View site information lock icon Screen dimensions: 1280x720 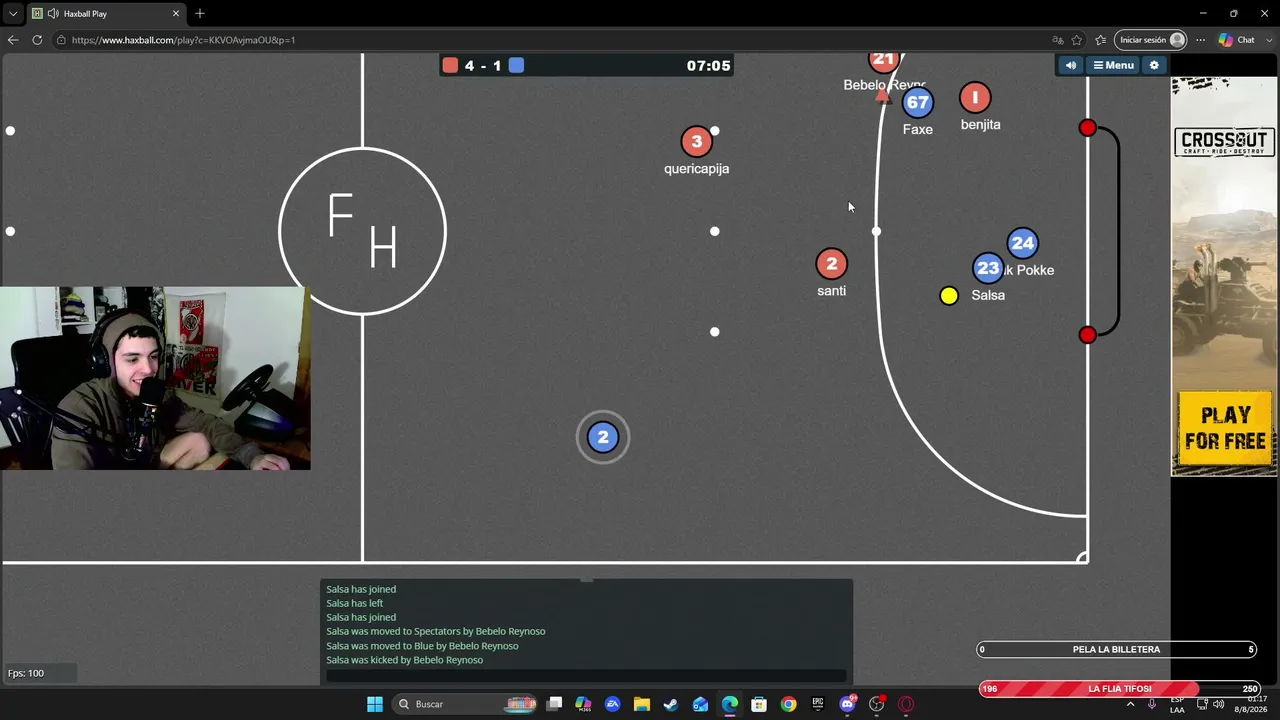click(61, 40)
